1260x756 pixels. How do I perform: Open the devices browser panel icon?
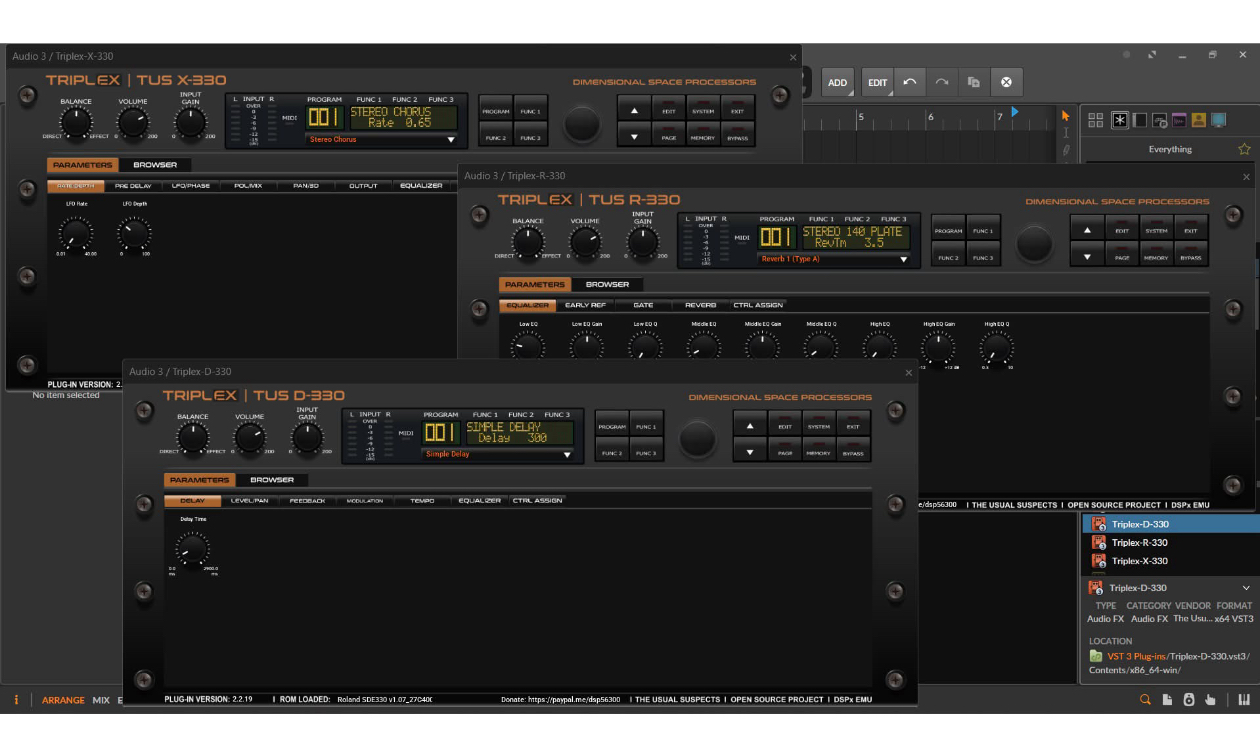tap(1140, 120)
